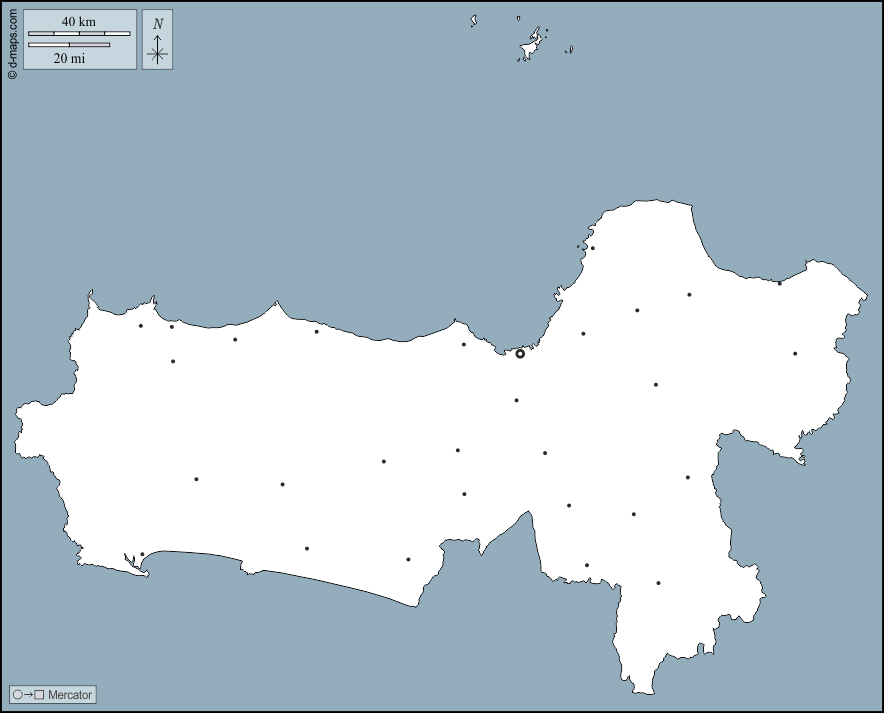Click the small westernmost islet at the top
This screenshot has height=713, width=884.
(x=474, y=20)
